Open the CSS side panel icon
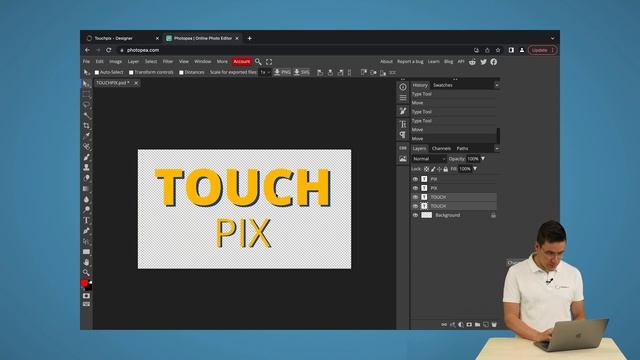 pyautogui.click(x=403, y=148)
